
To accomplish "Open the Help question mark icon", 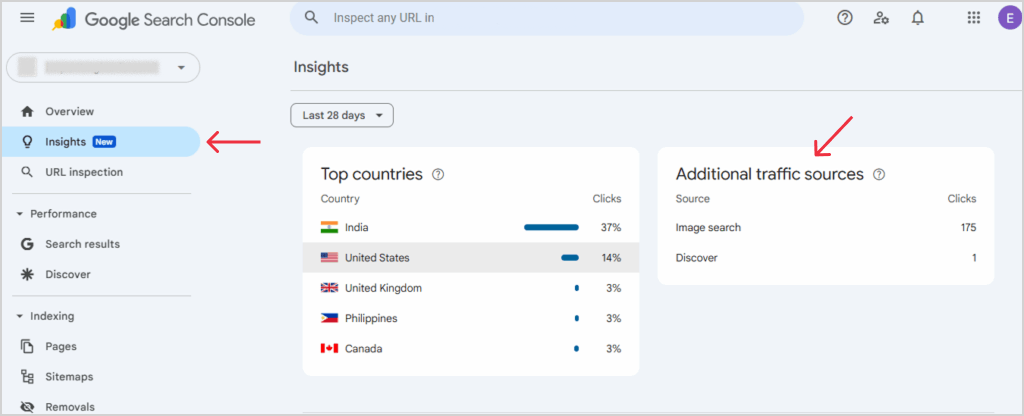I will tap(845, 18).
